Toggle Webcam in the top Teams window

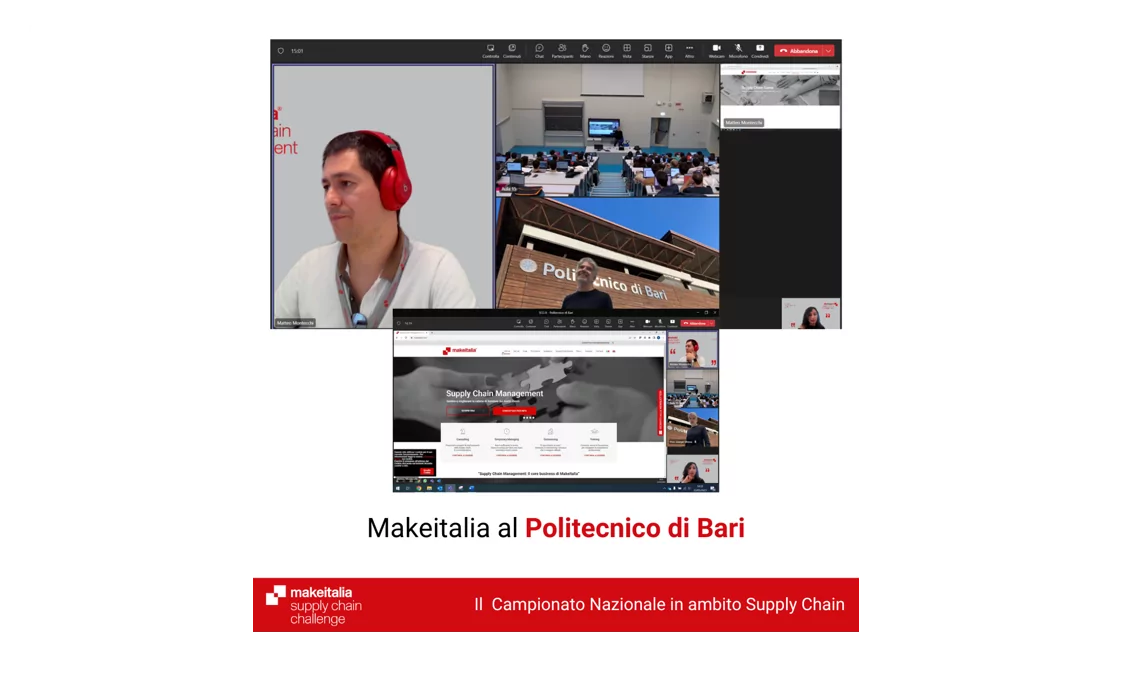(716, 51)
